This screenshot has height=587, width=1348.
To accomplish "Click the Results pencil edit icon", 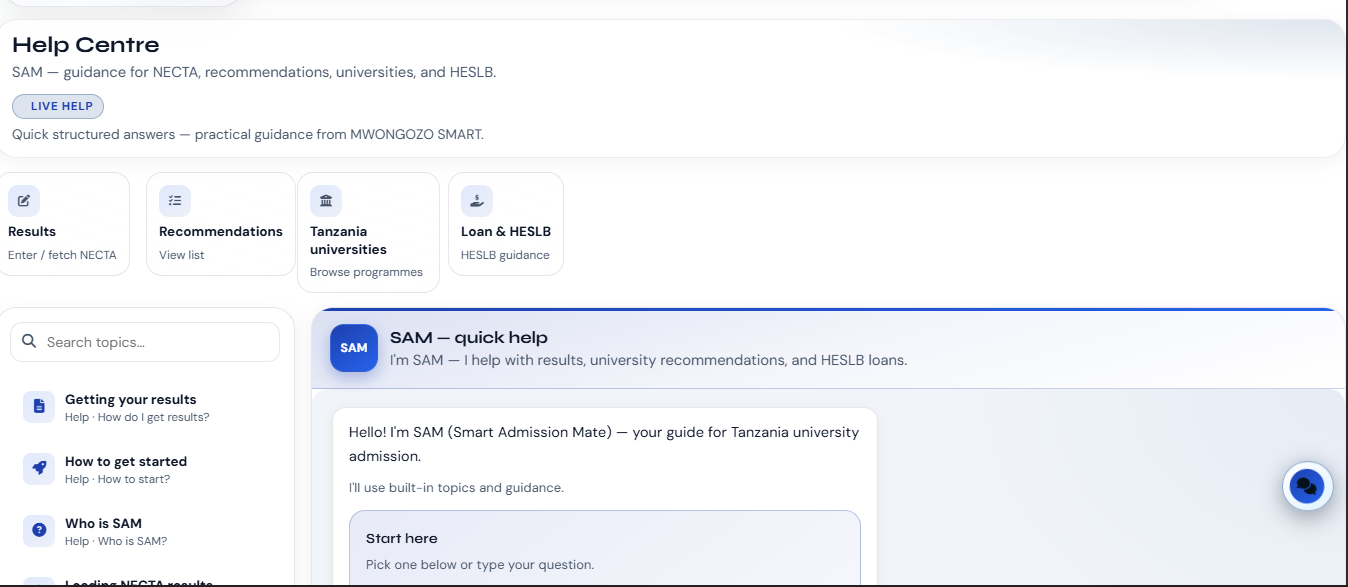I will point(24,201).
